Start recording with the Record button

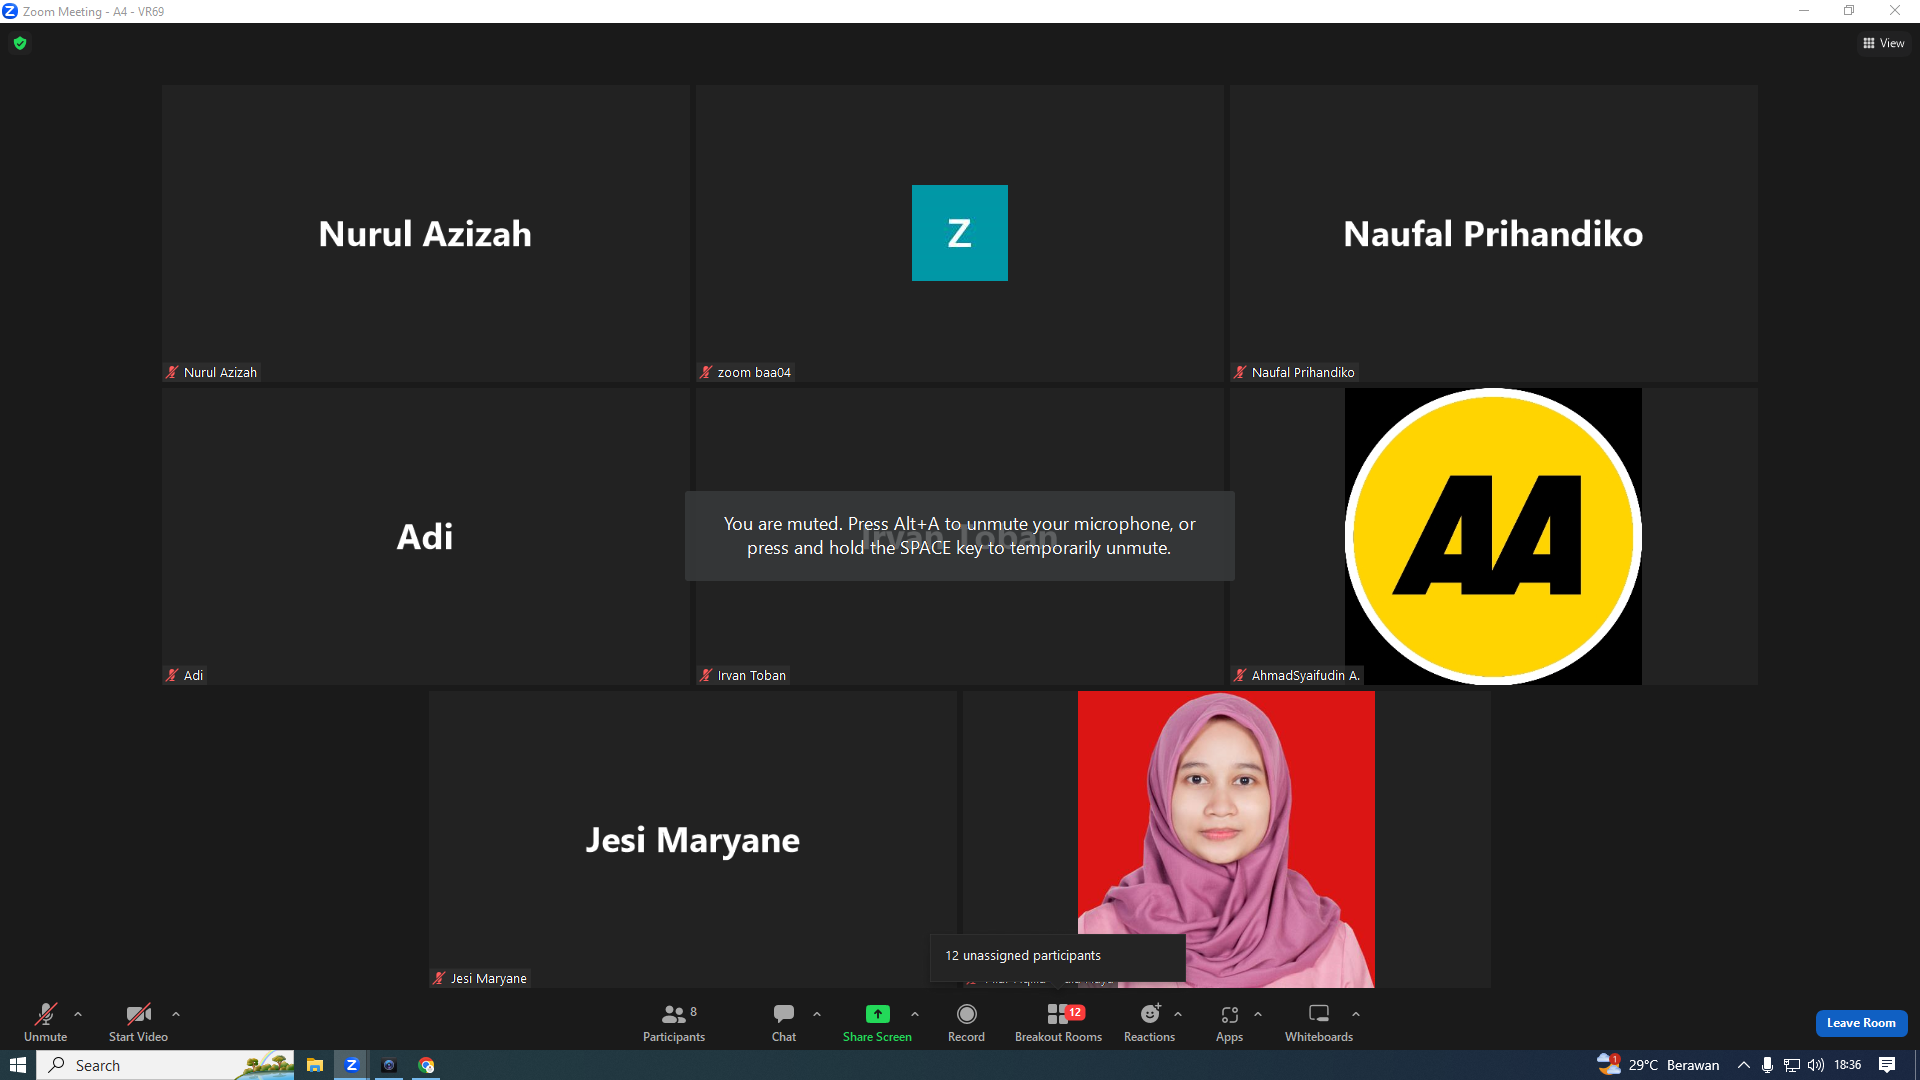[x=966, y=1022]
